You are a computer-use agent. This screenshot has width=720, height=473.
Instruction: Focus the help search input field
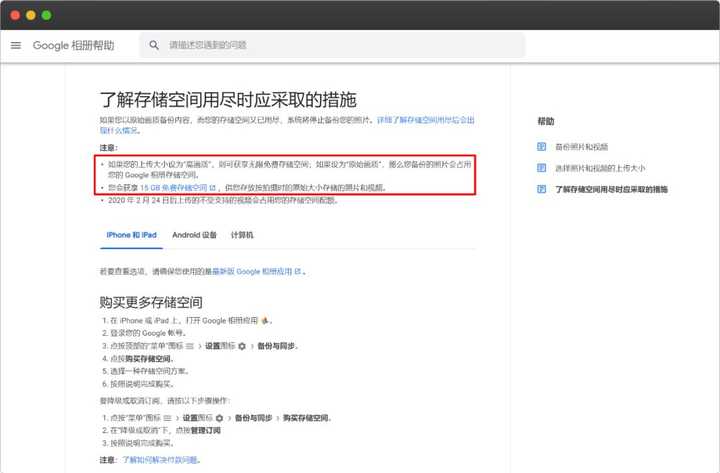tap(332, 45)
